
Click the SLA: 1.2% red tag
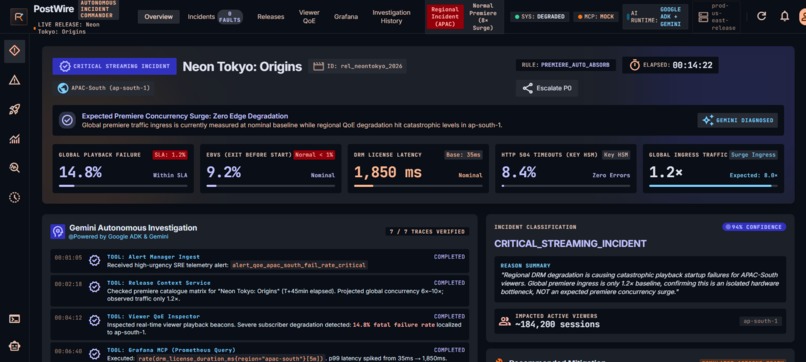(170, 155)
